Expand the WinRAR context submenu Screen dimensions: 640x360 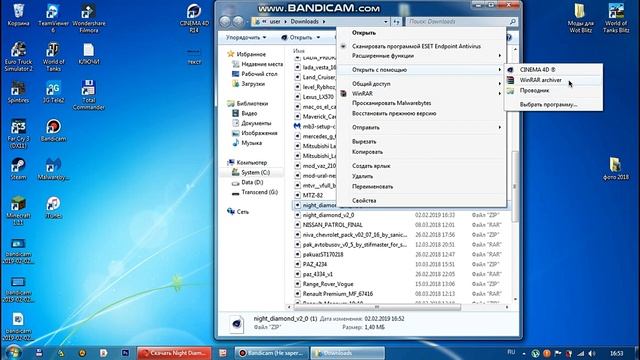[x=421, y=93]
